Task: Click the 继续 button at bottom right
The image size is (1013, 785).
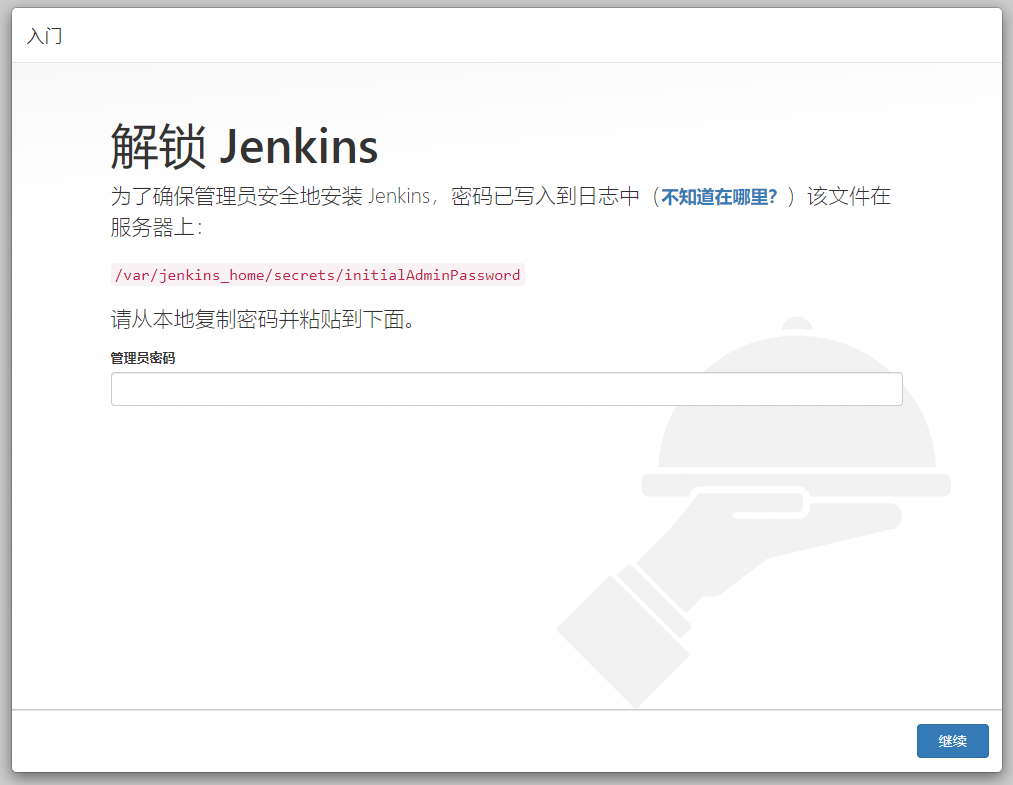Action: tap(951, 741)
